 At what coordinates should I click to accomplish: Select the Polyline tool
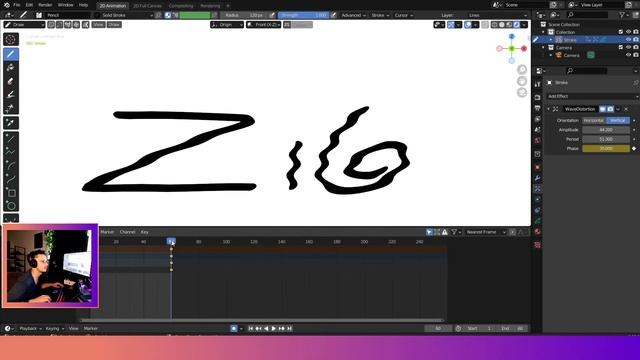[11, 152]
